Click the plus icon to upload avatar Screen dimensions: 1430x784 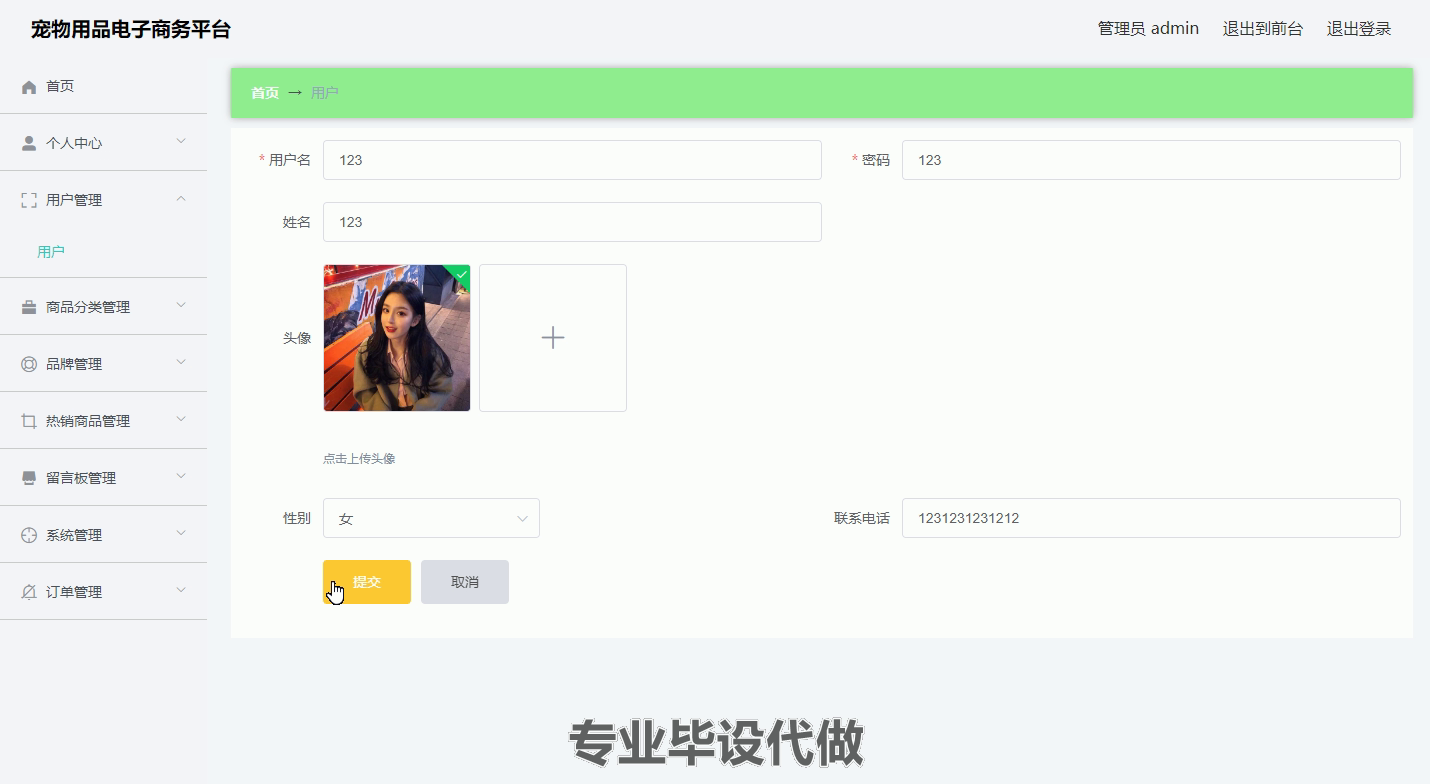coord(553,338)
